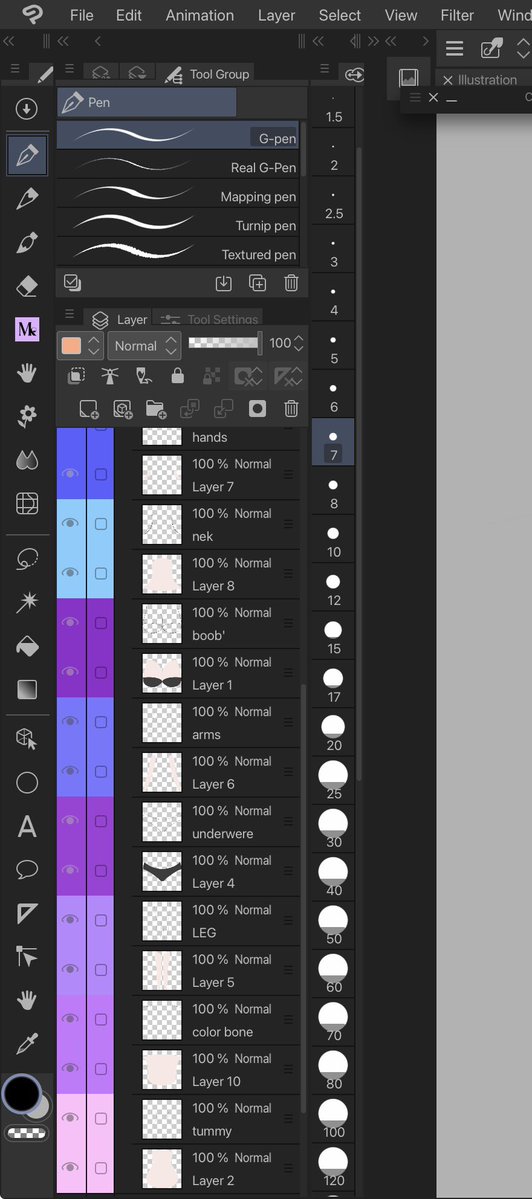This screenshot has height=1199, width=532.
Task: Select the Eraser tool
Action: pos(27,287)
